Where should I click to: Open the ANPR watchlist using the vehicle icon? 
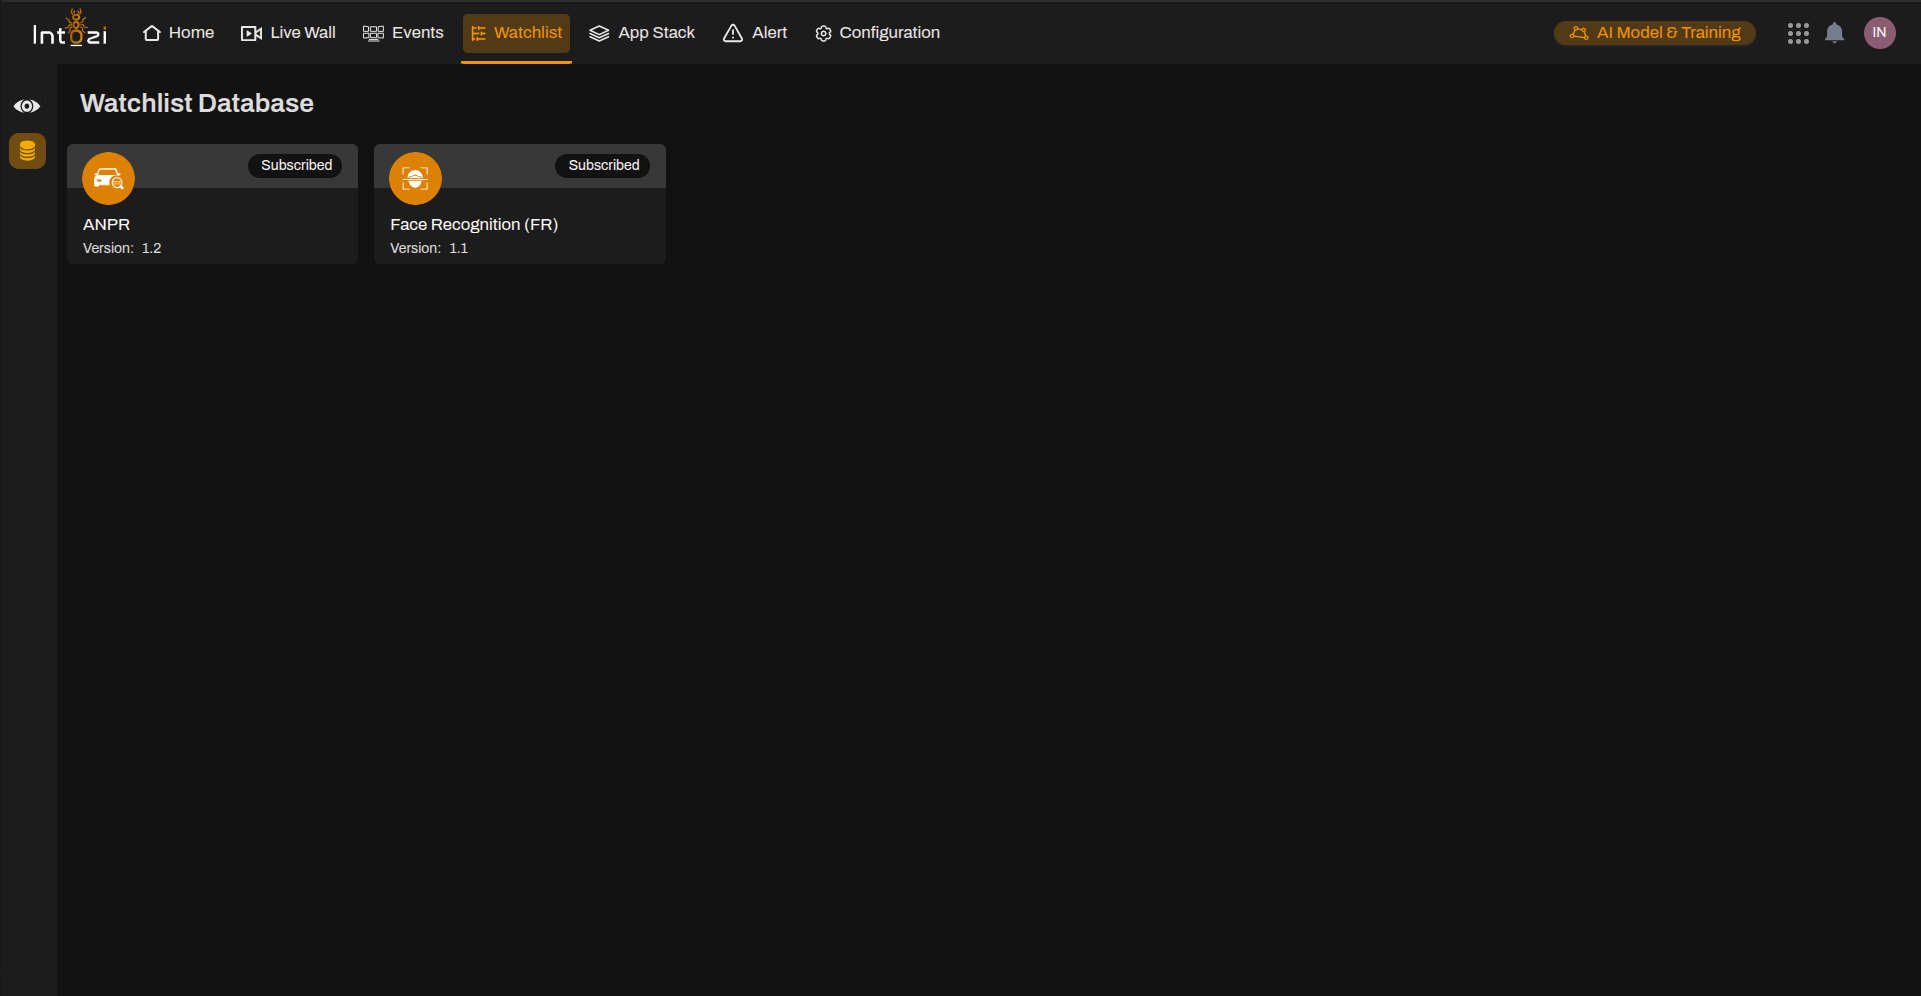coord(108,178)
